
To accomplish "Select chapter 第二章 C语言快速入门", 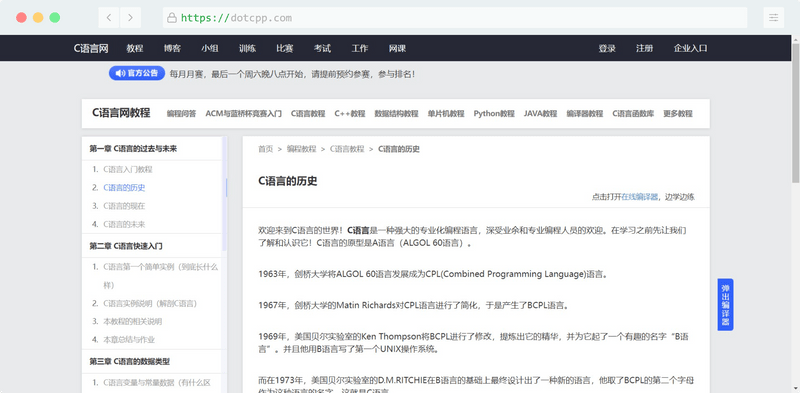I will tap(126, 246).
